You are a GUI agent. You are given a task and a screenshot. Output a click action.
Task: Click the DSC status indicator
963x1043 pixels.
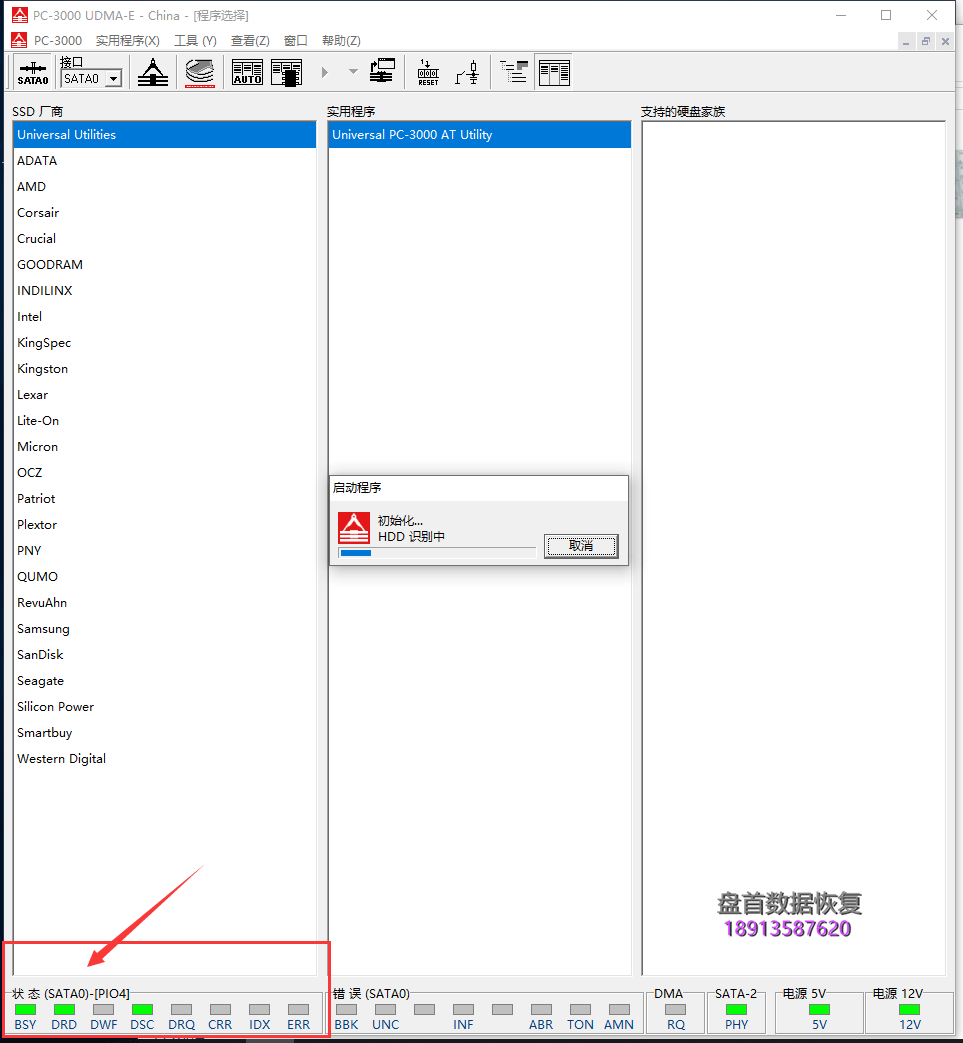[142, 1010]
